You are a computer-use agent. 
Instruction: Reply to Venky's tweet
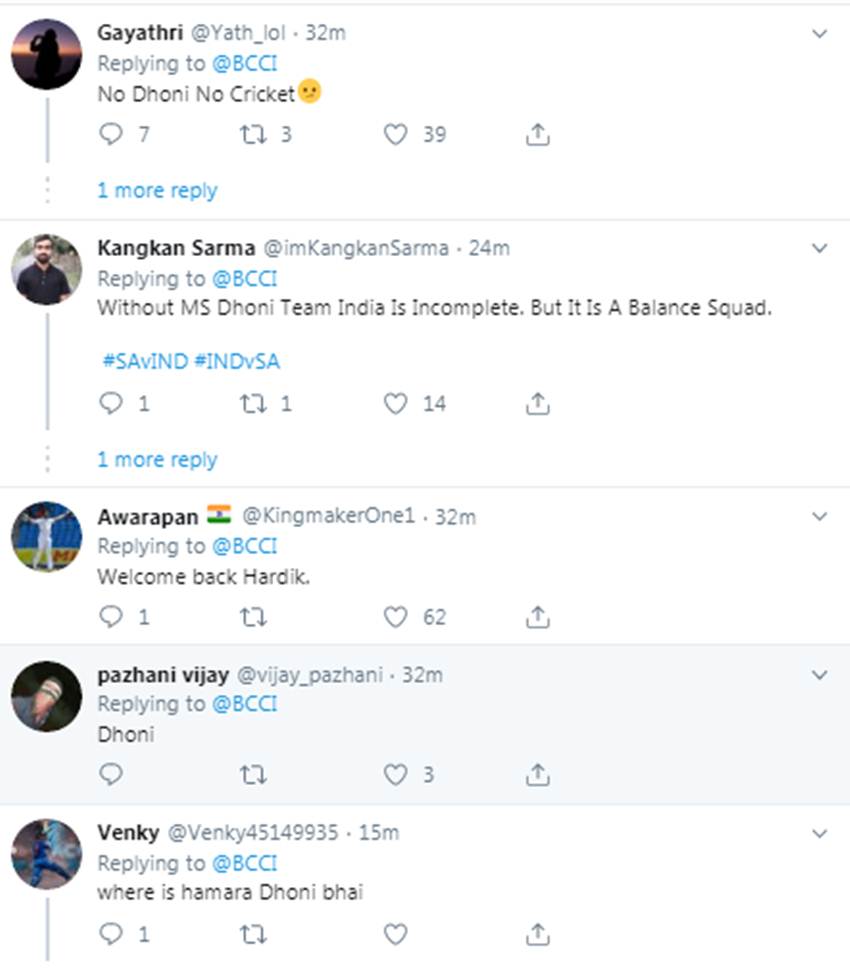point(111,934)
